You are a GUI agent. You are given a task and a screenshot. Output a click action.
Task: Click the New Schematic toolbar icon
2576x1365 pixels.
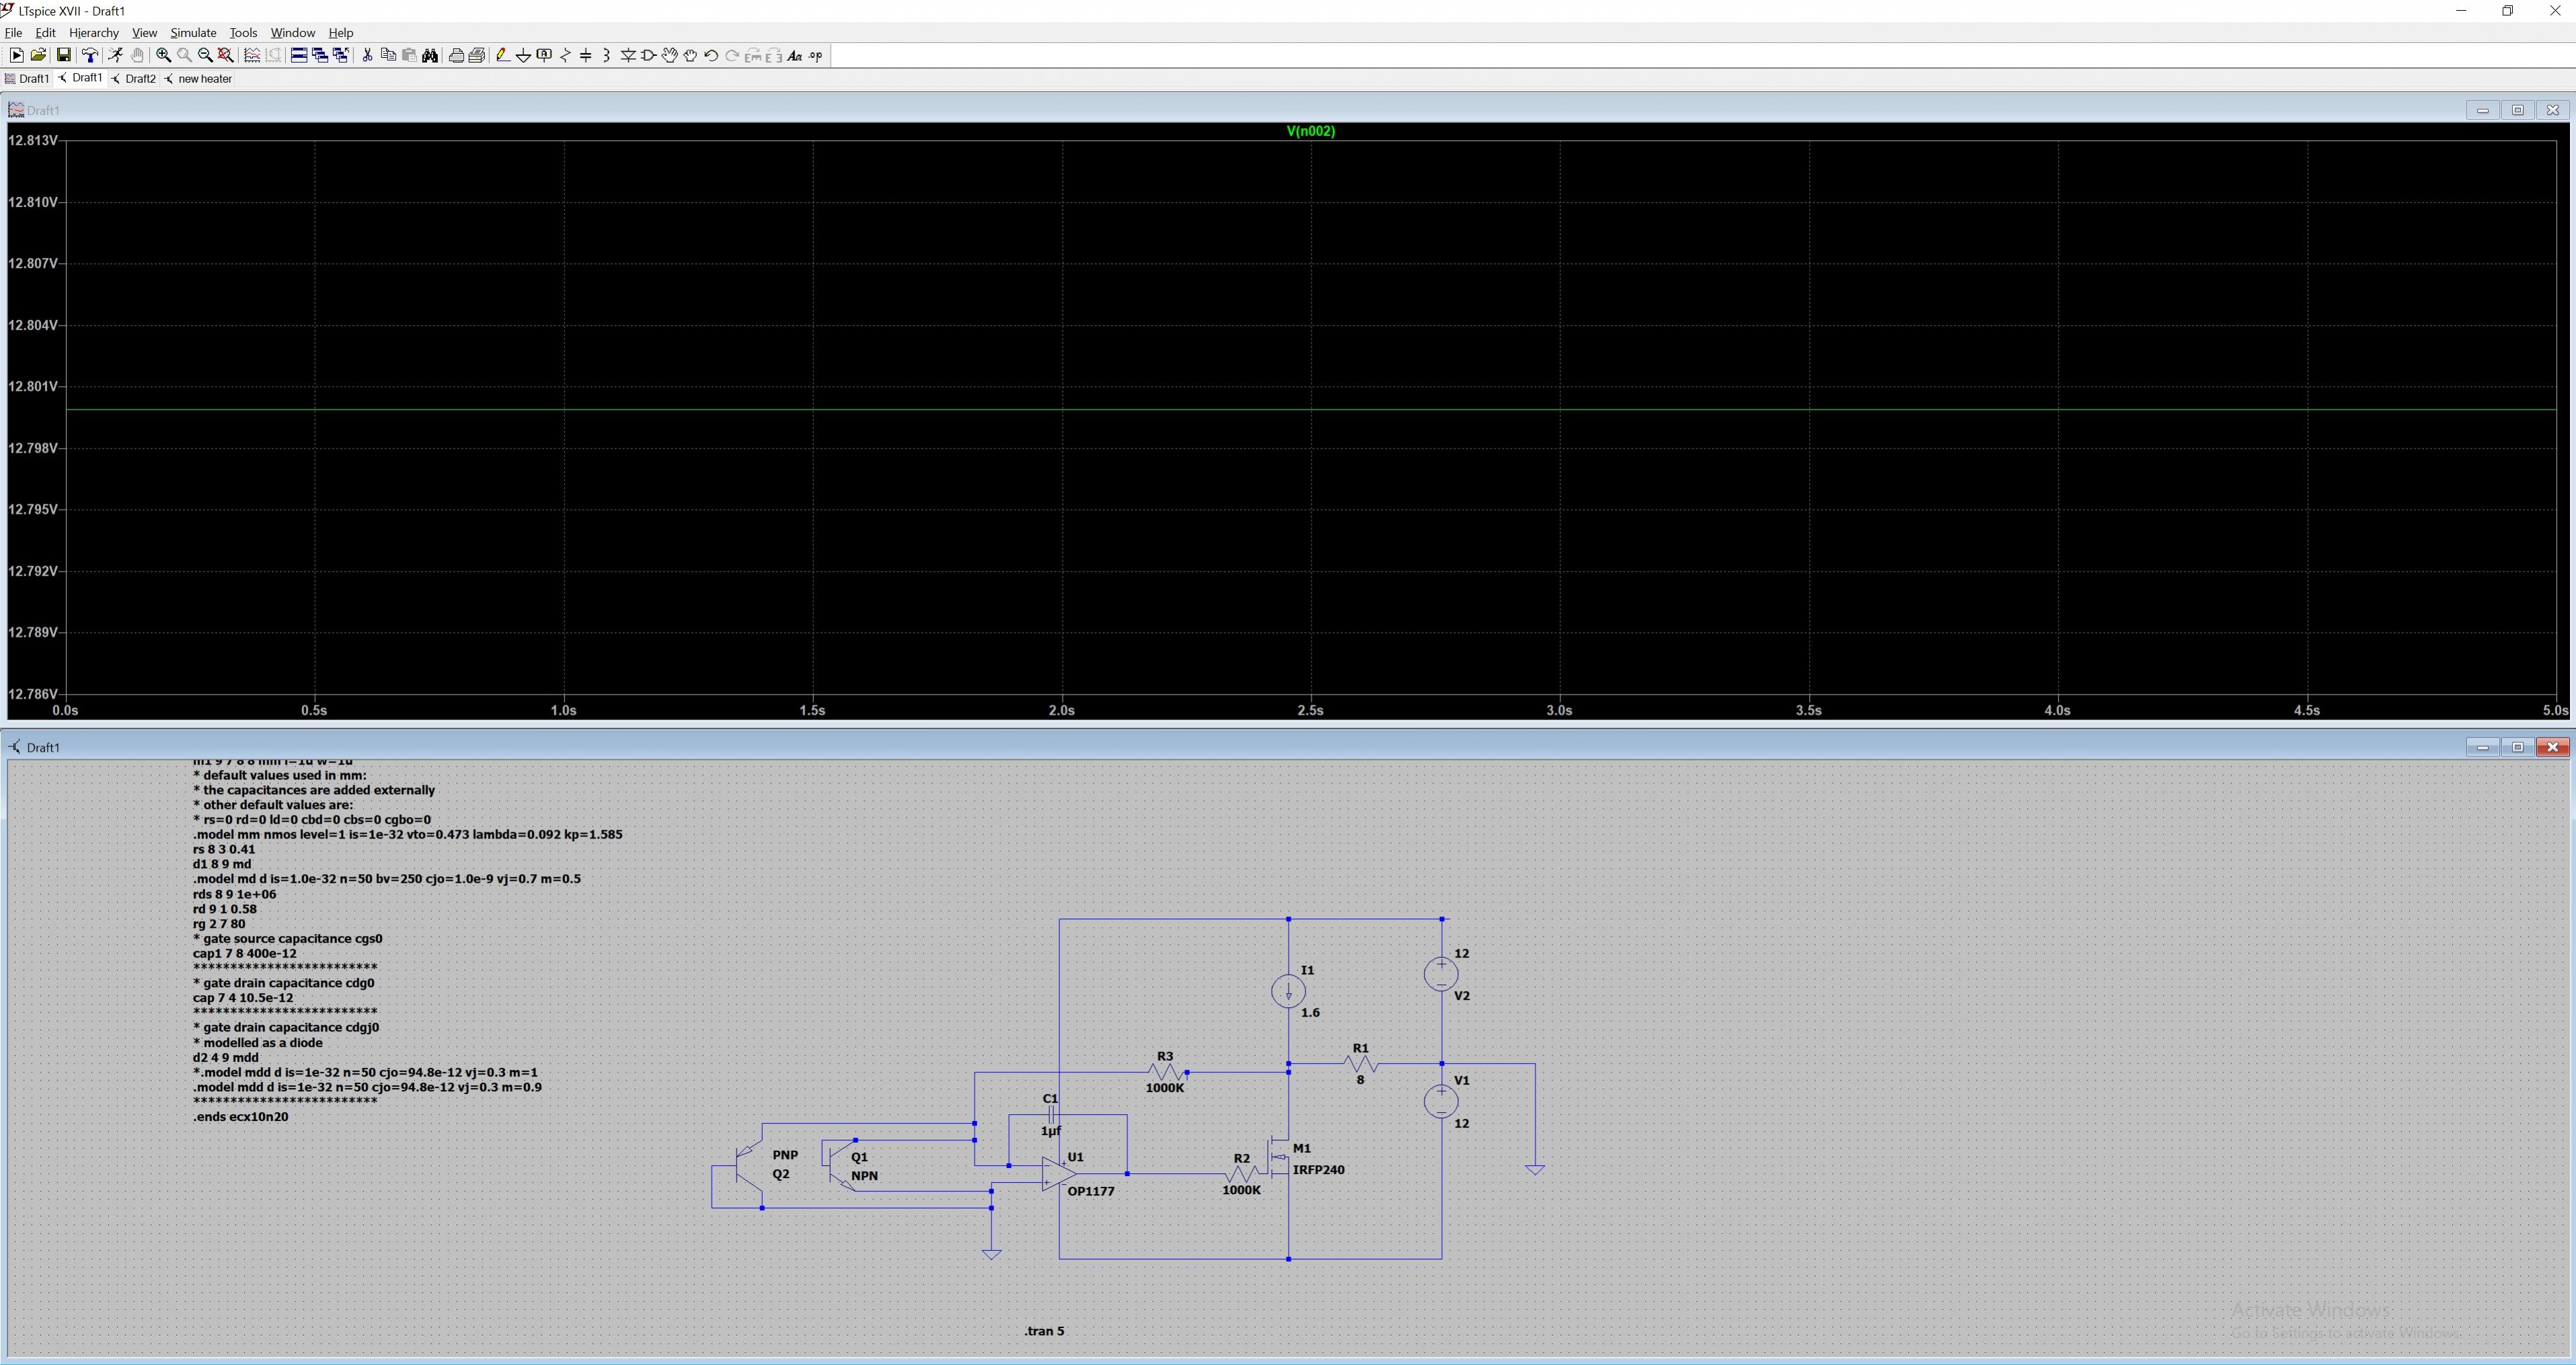point(17,56)
